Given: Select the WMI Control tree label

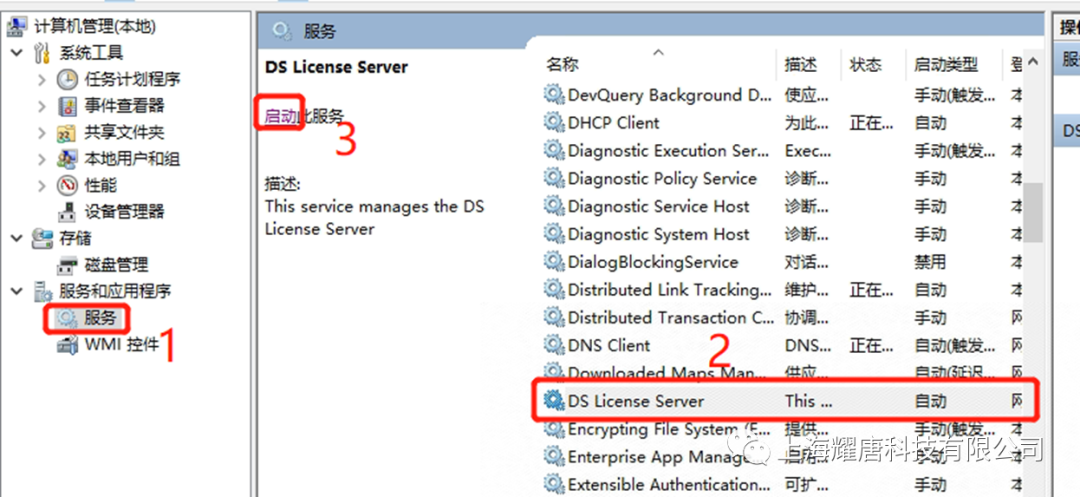Looking at the screenshot, I should pos(121,344).
